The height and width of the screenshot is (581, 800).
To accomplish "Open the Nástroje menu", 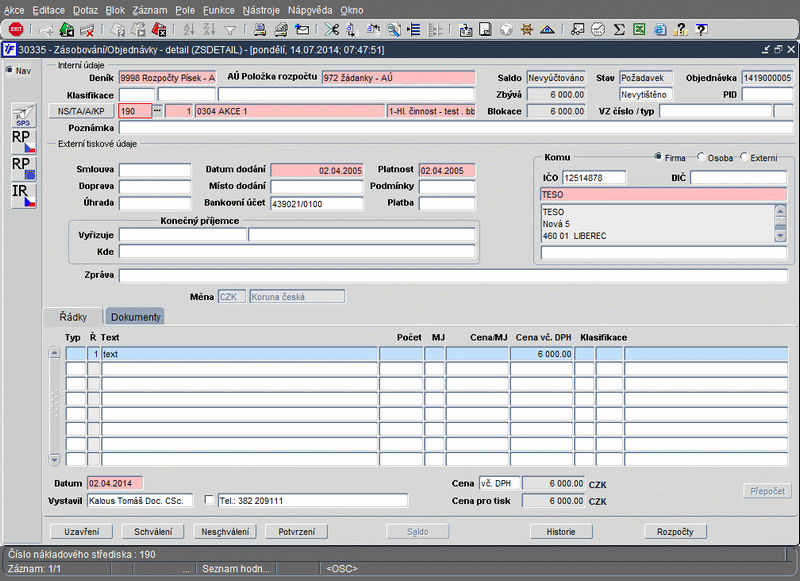I will 261,10.
